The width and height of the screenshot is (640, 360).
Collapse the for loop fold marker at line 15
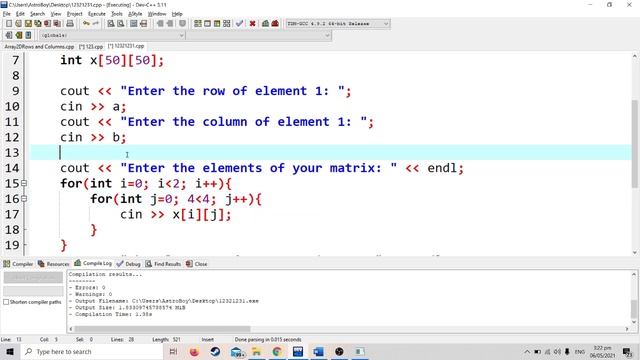(x=24, y=184)
